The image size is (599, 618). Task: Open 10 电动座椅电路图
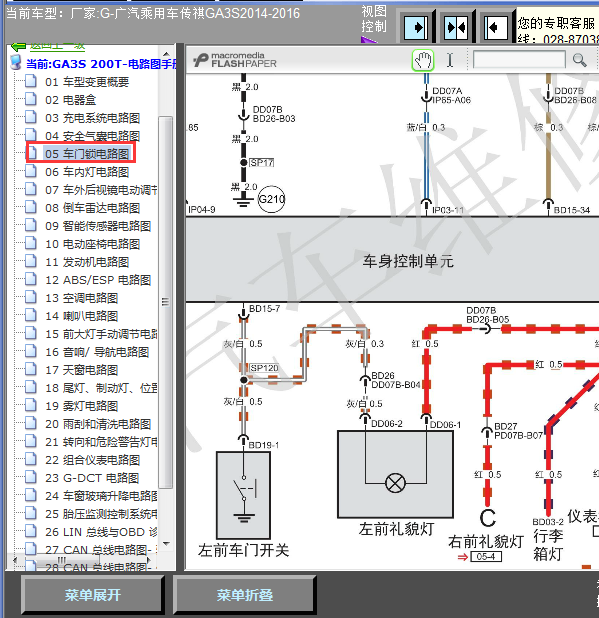(92, 244)
